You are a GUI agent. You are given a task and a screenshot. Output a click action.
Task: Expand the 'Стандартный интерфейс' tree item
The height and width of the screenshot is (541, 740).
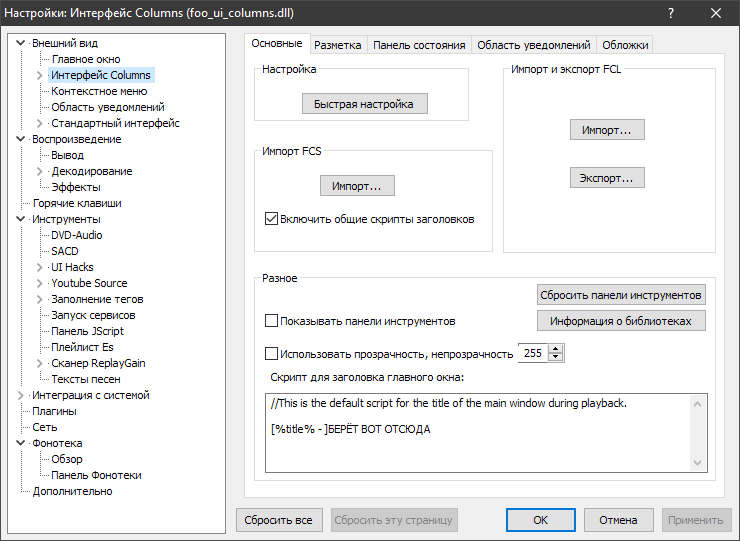pyautogui.click(x=40, y=123)
